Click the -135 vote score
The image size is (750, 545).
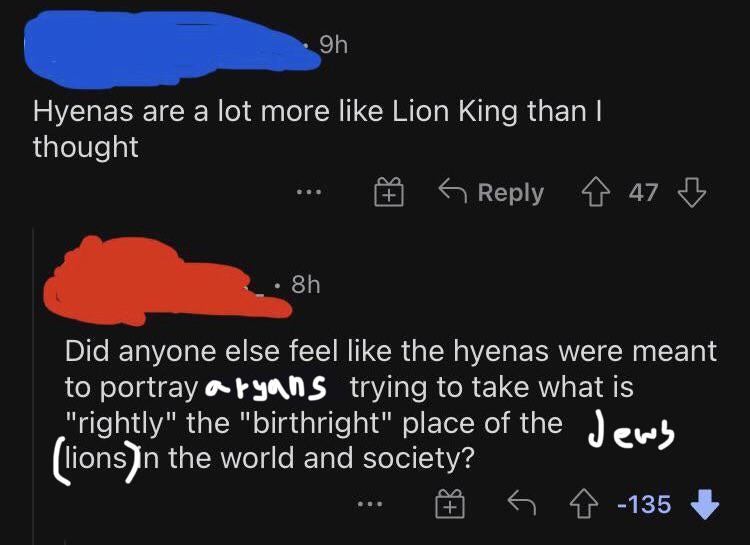tap(643, 505)
